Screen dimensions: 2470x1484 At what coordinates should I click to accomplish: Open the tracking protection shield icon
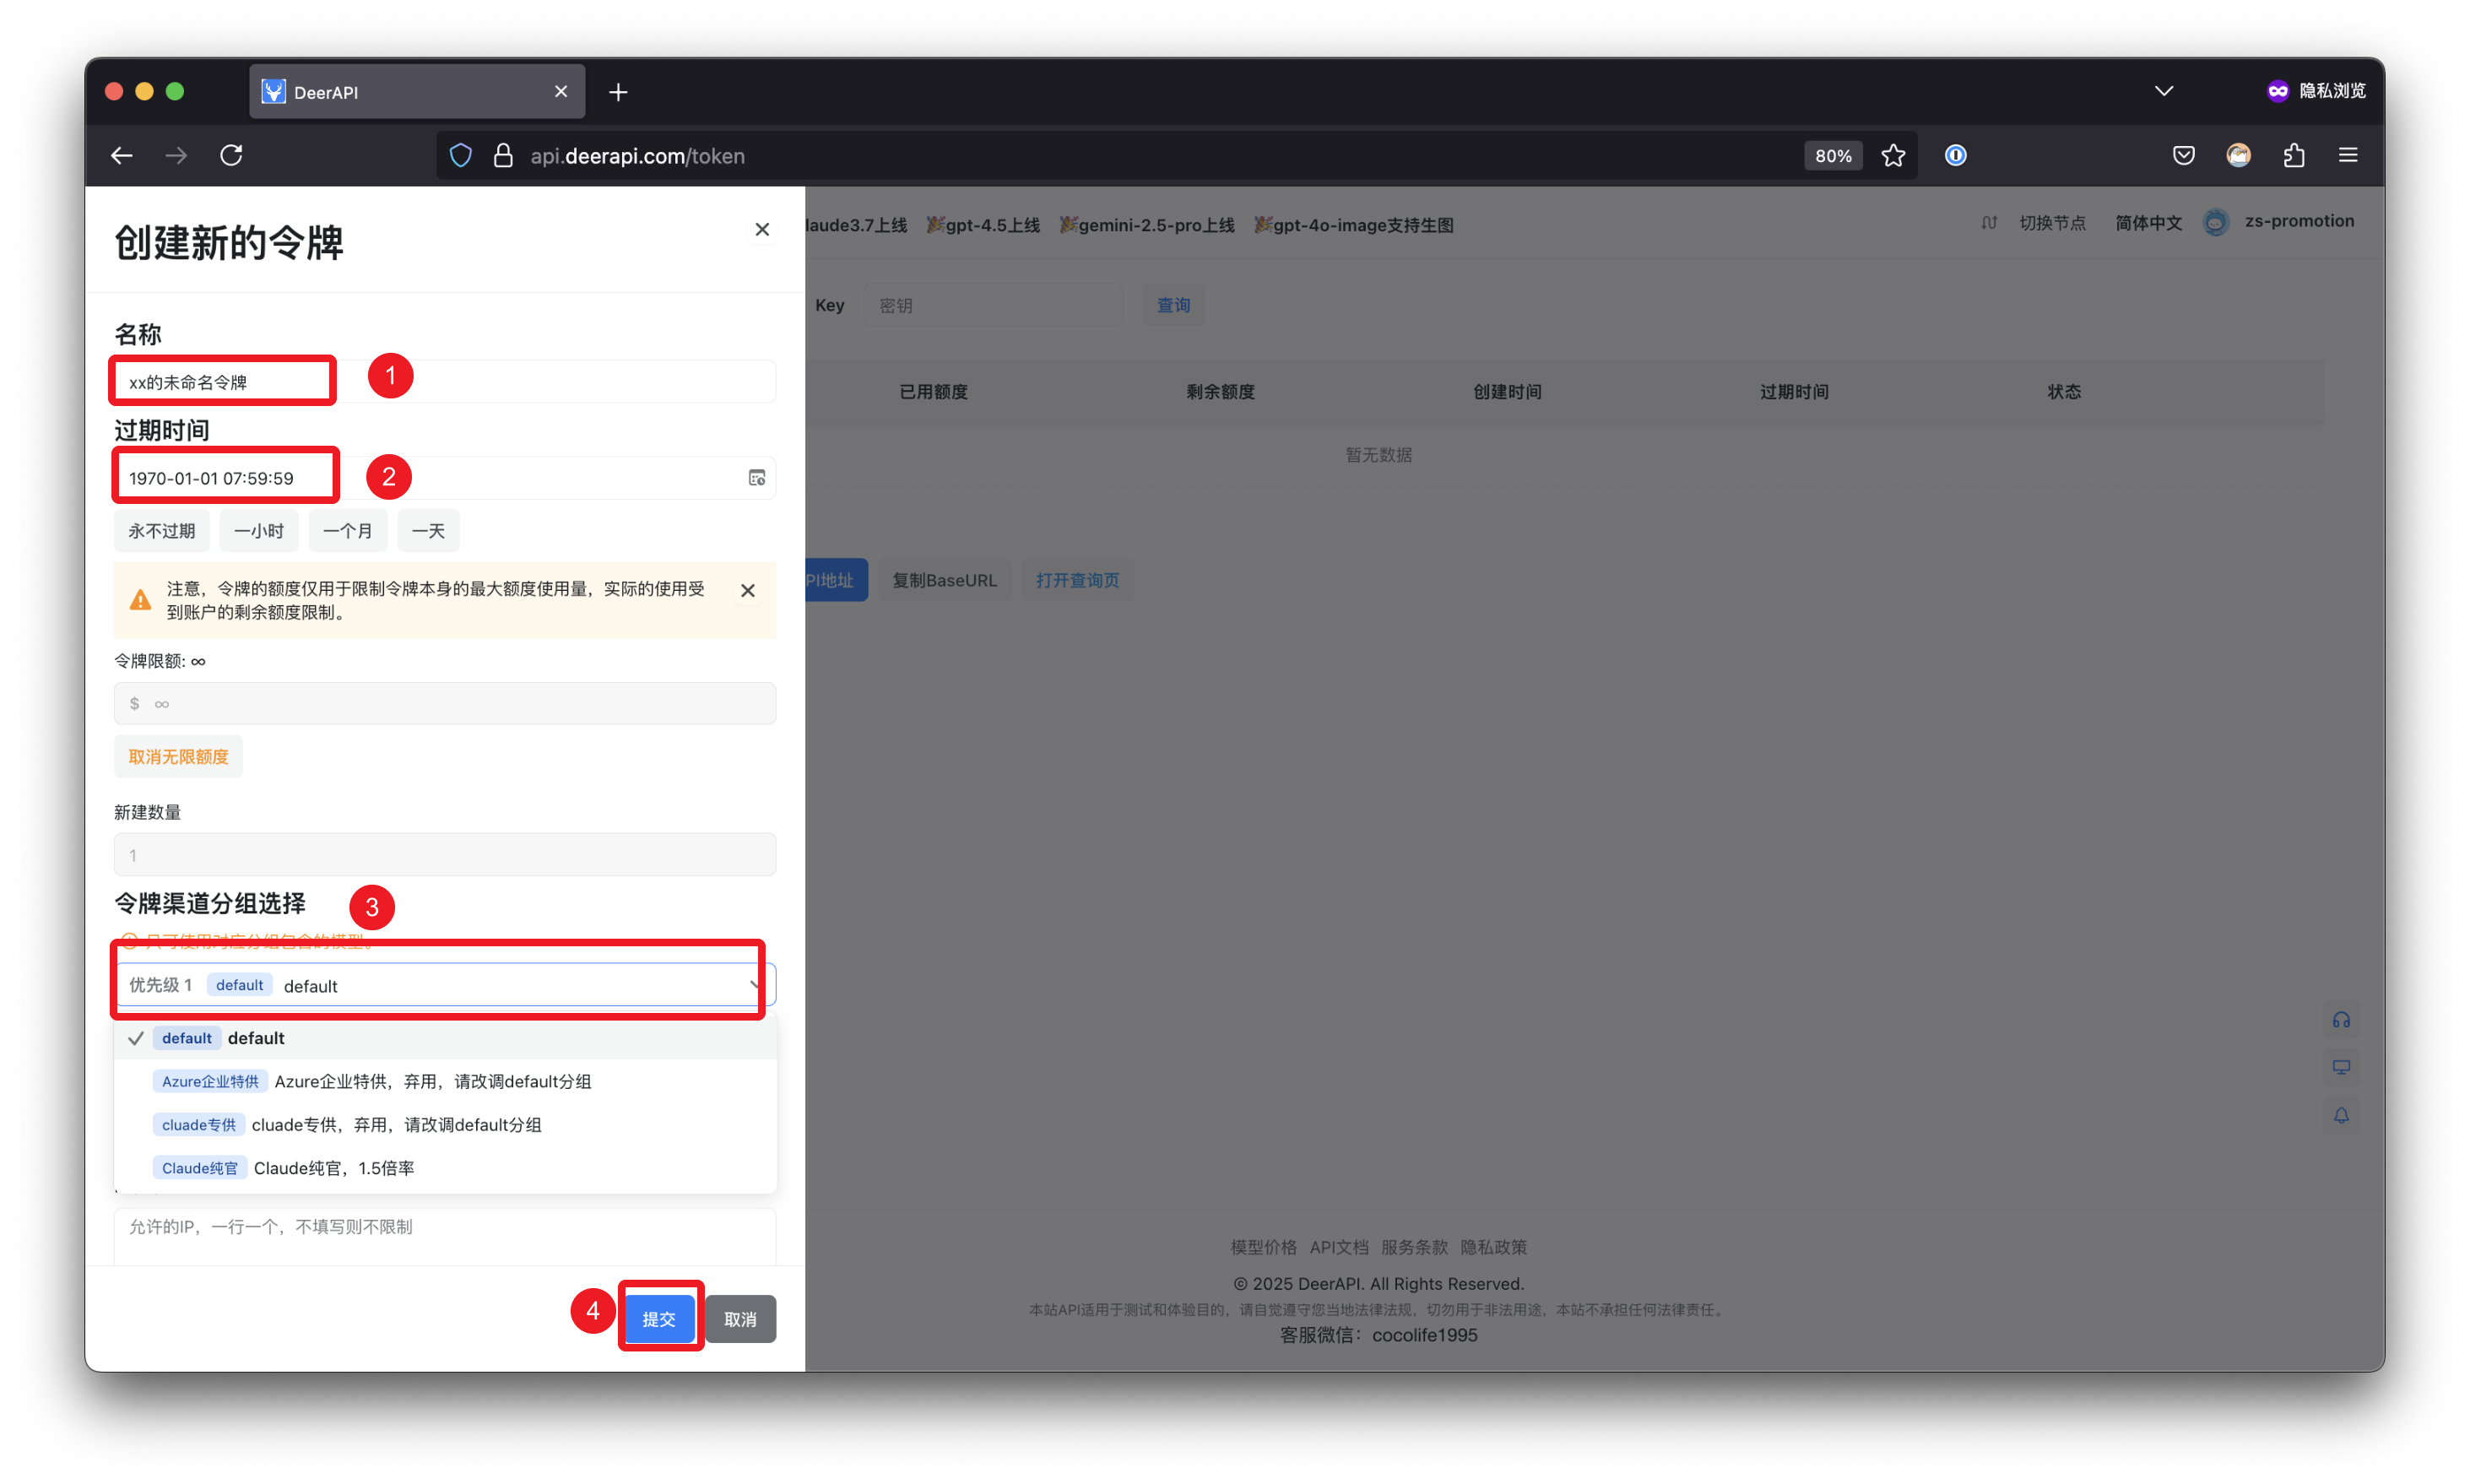click(460, 155)
